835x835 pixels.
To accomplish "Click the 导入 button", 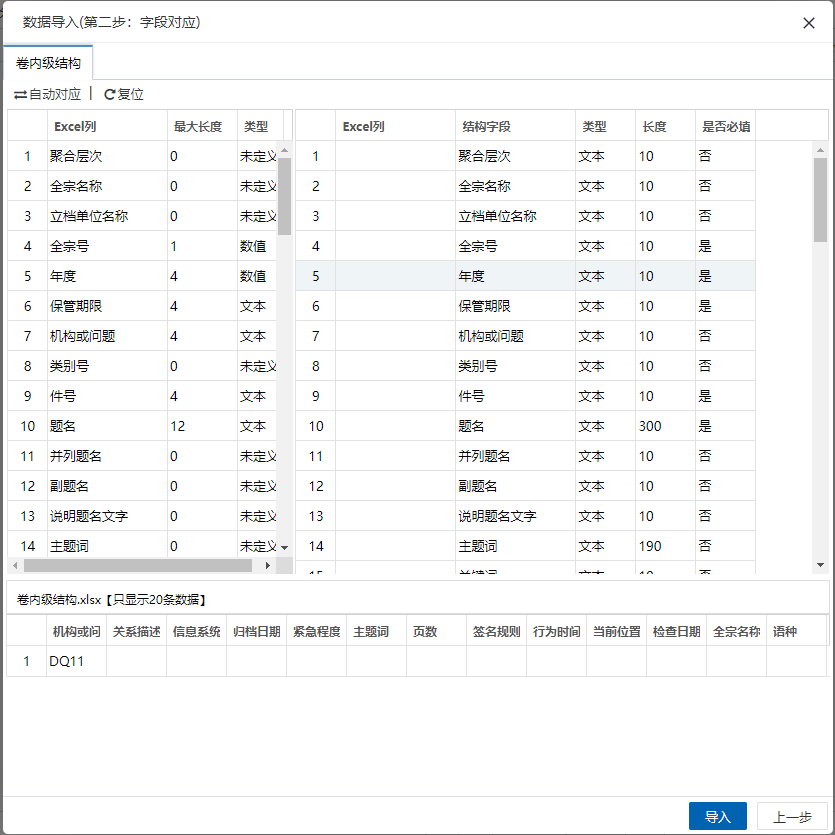I will (717, 817).
